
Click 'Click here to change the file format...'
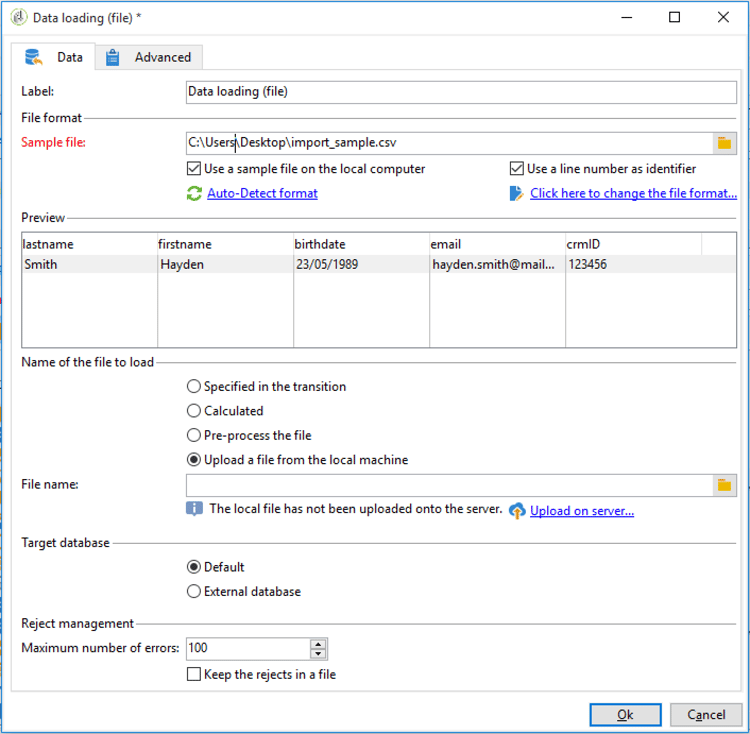pos(633,193)
